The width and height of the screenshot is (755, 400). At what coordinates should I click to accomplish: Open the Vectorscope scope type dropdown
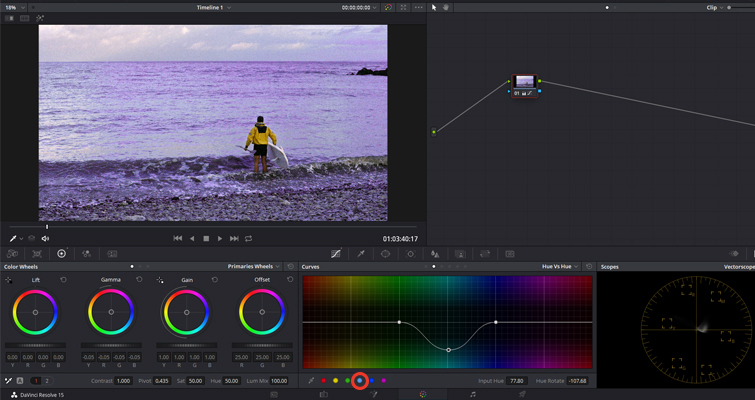(x=739, y=266)
